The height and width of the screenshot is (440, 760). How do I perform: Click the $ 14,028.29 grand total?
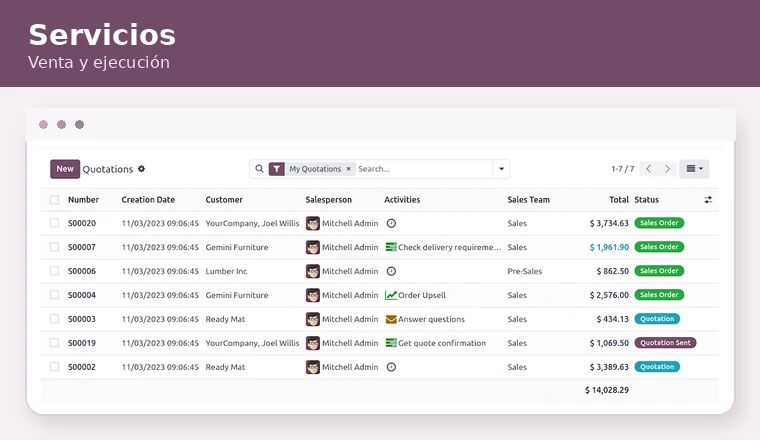tap(607, 390)
